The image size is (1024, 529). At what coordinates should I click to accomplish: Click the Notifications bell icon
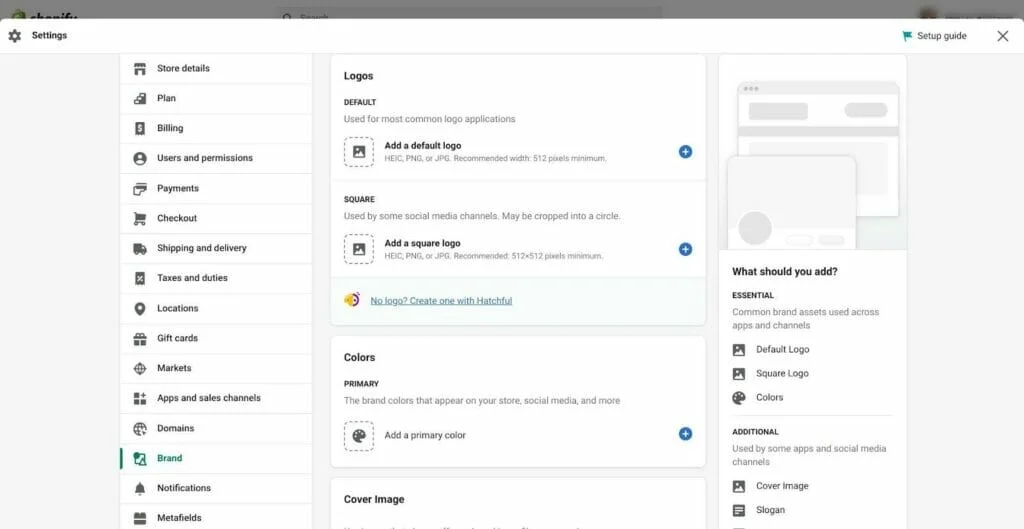140,489
